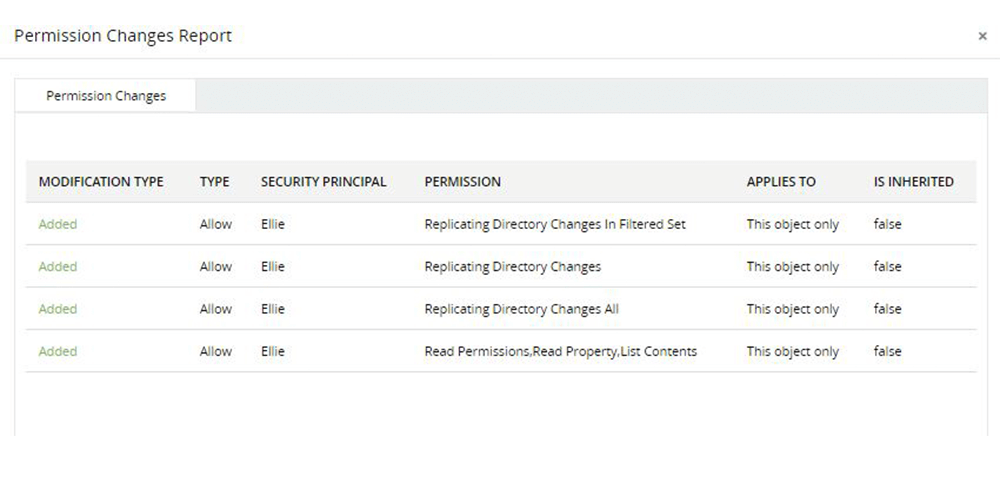The image size is (1000, 500).
Task: Click Added in the Replicating Directory Changes All row
Action: [57, 309]
